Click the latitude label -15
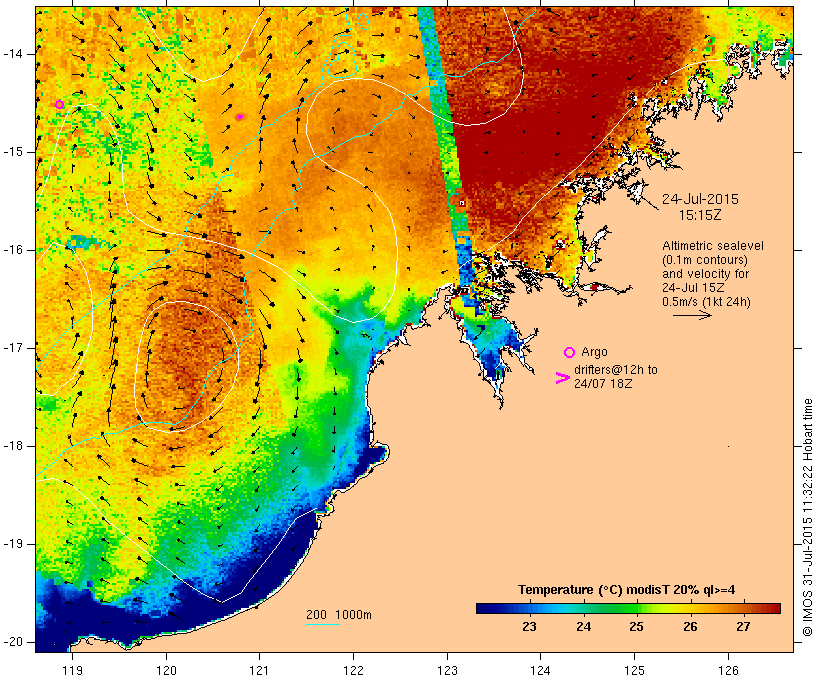Screen dimensions: 820x680 [13, 152]
